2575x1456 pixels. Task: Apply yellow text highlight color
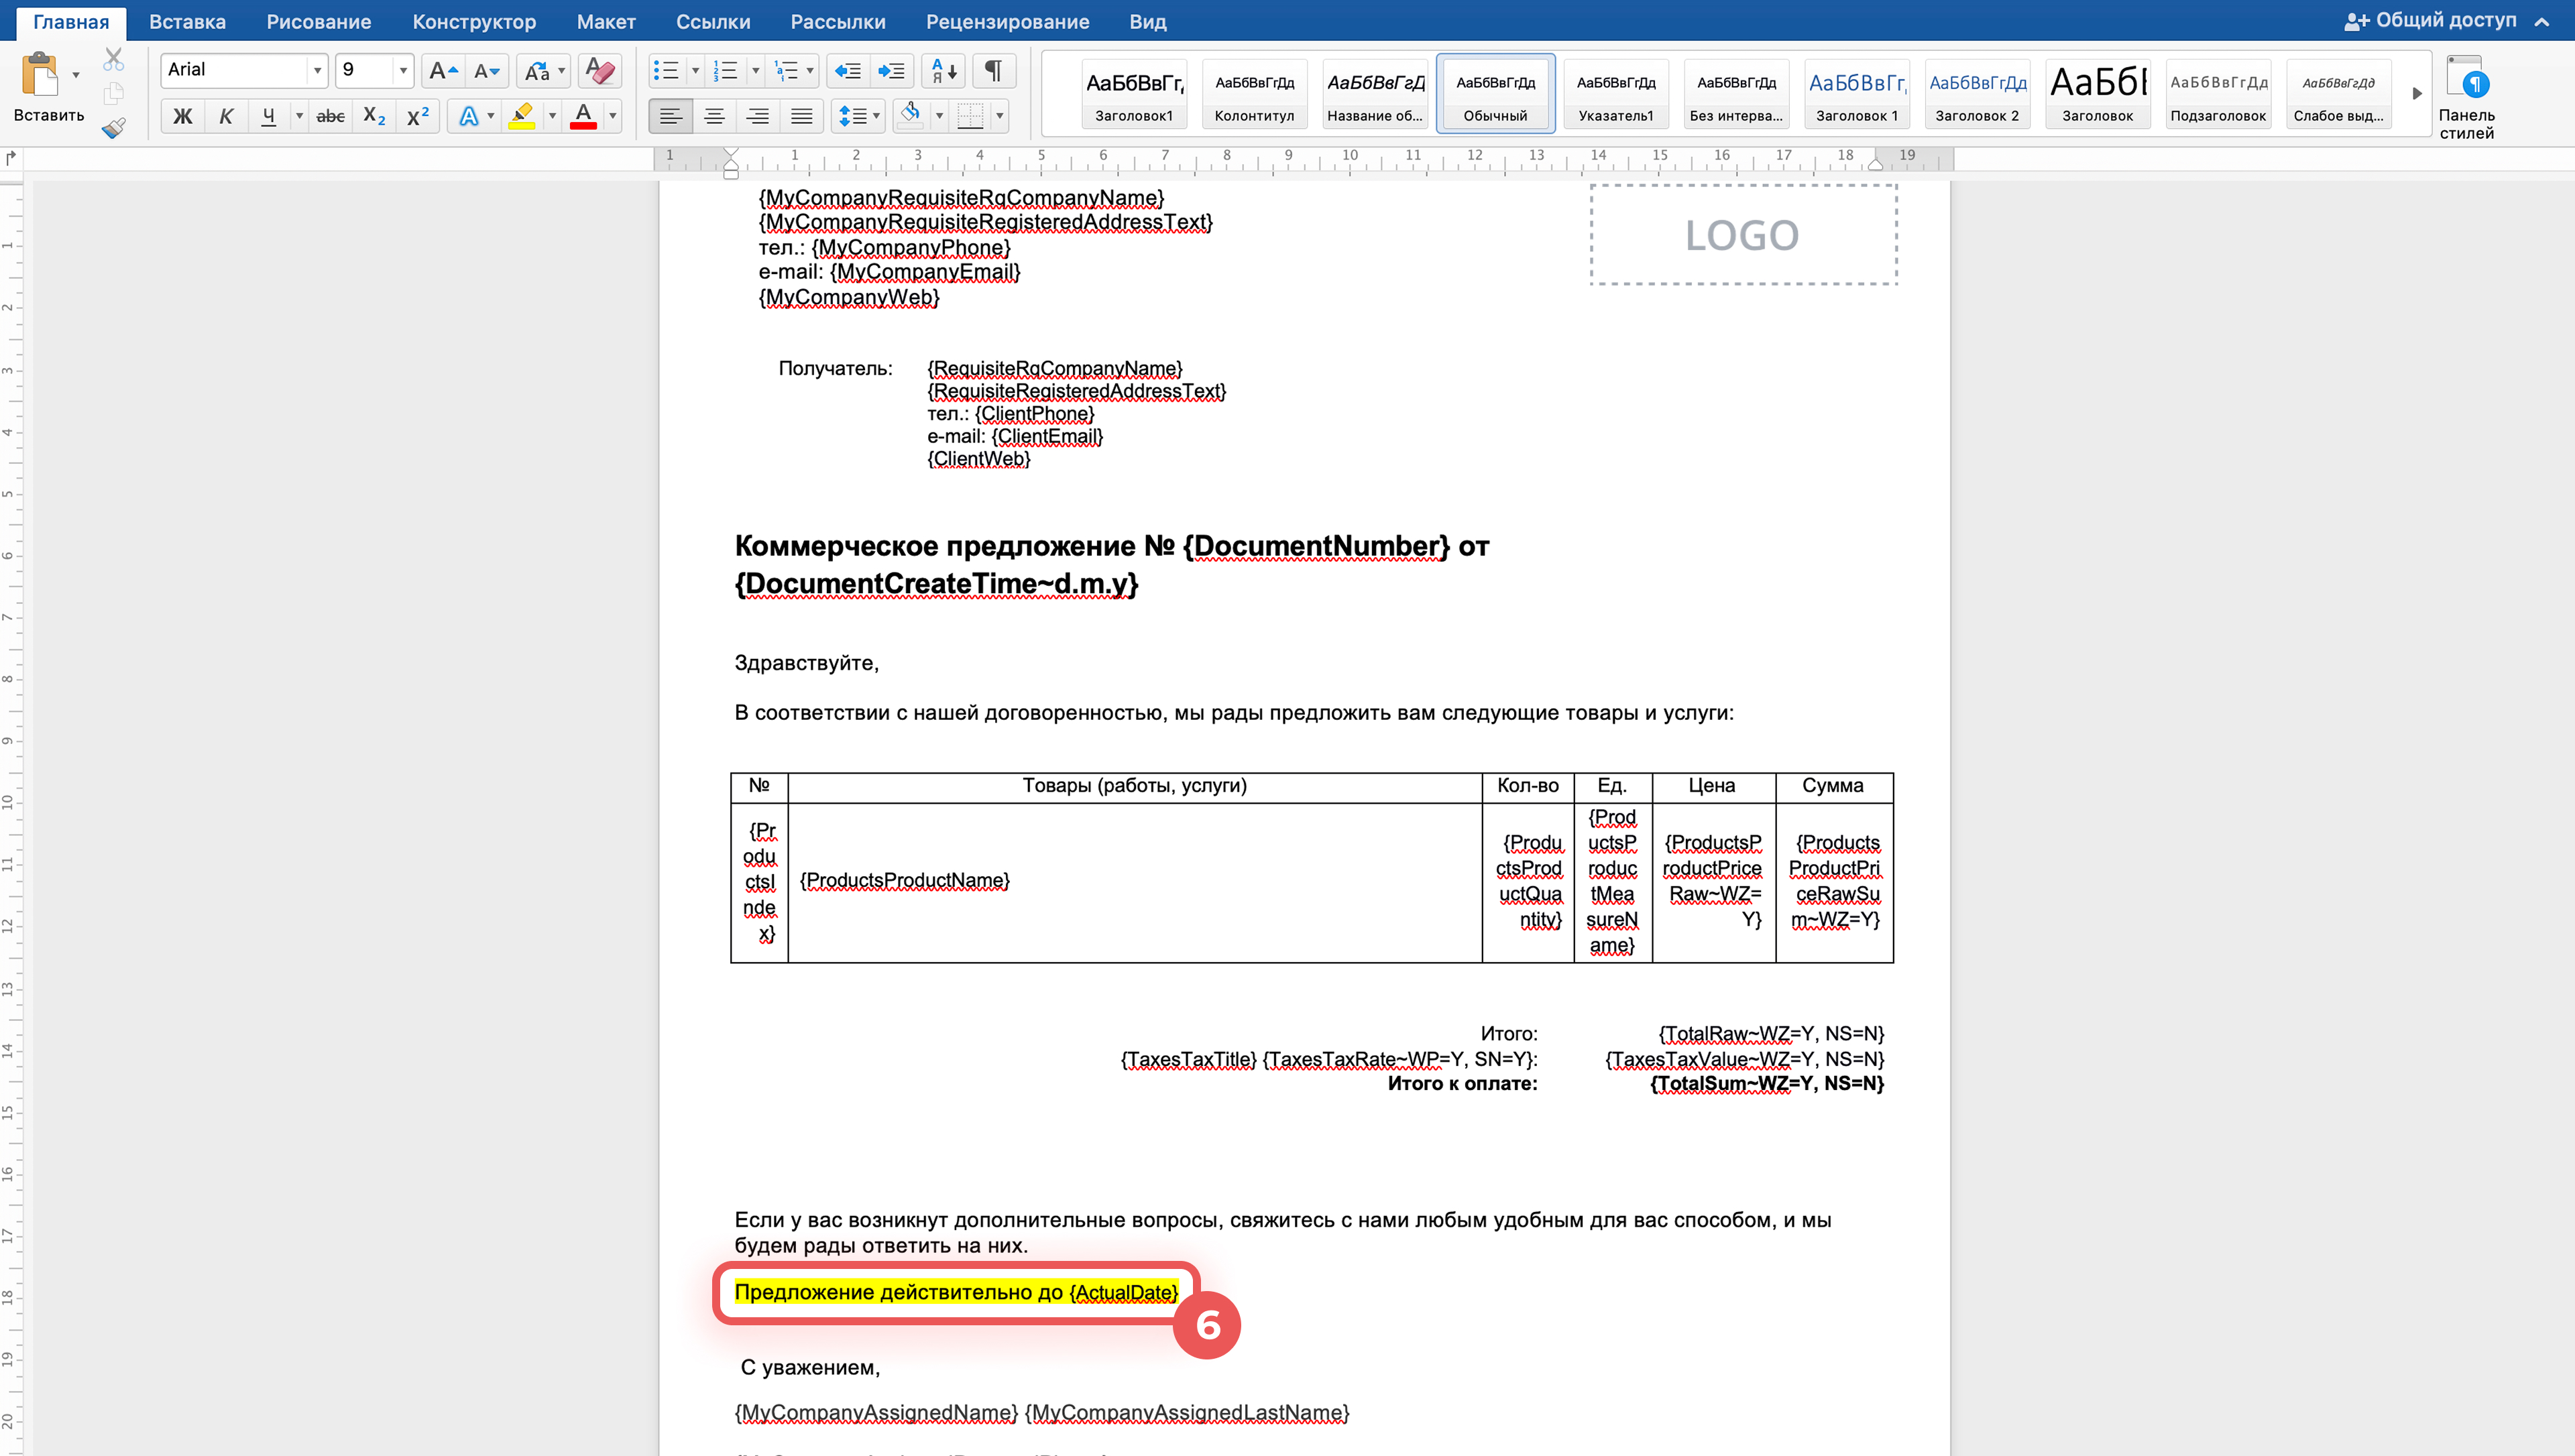522,116
